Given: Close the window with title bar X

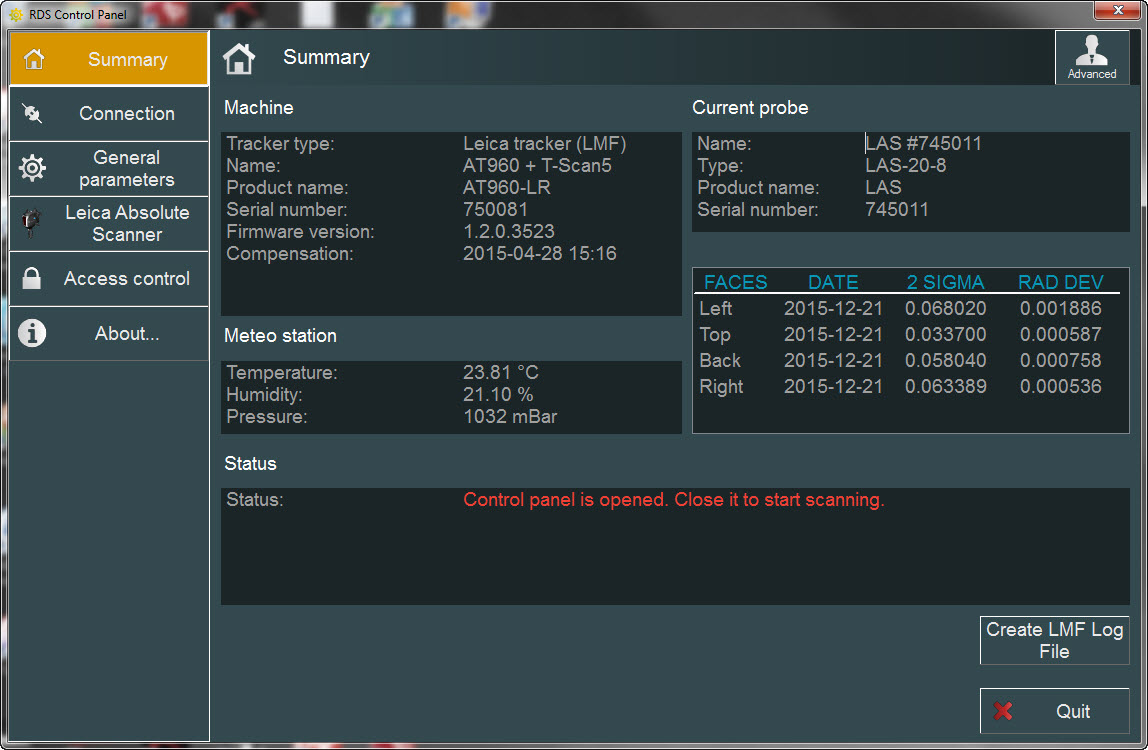Looking at the screenshot, I should pyautogui.click(x=1117, y=10).
